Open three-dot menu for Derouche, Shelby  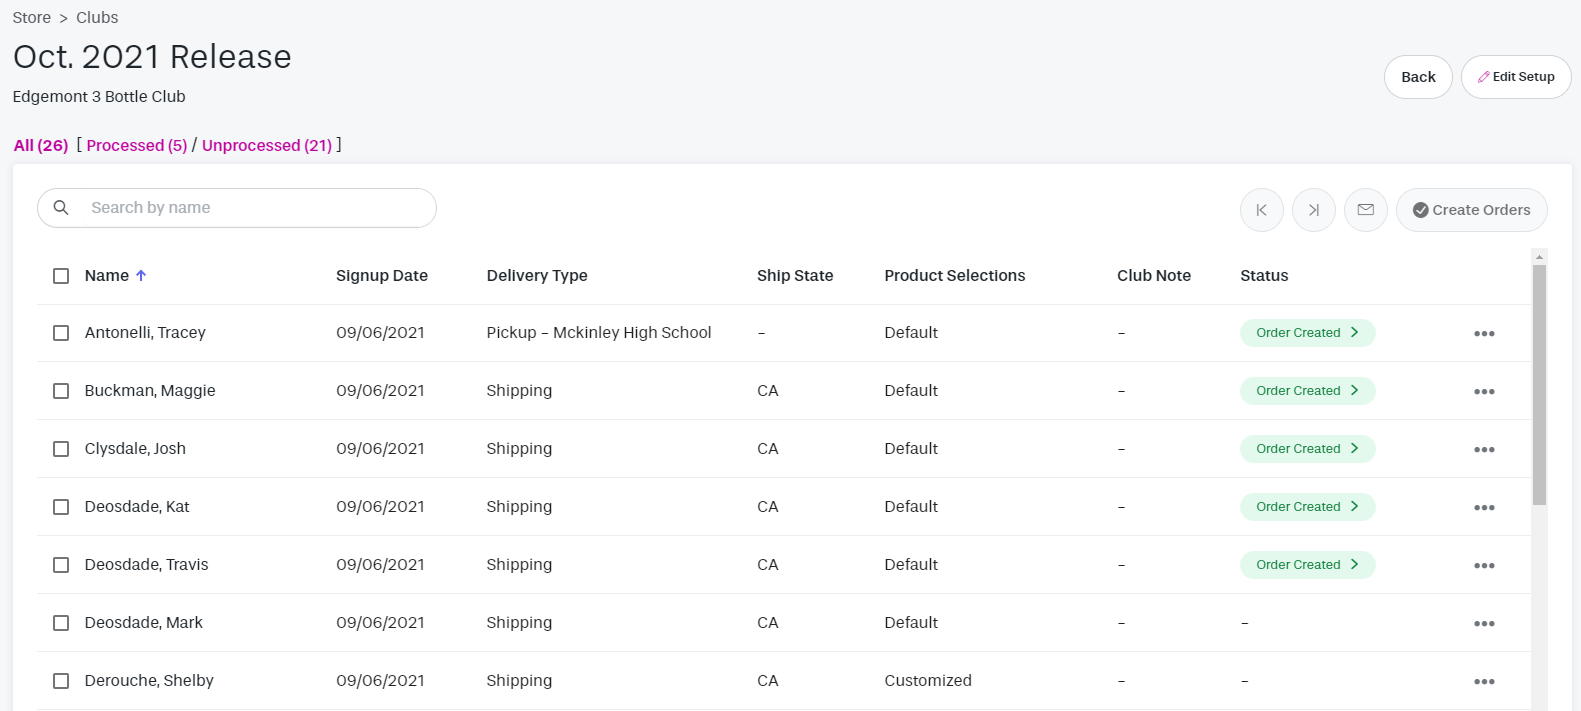[x=1483, y=682]
